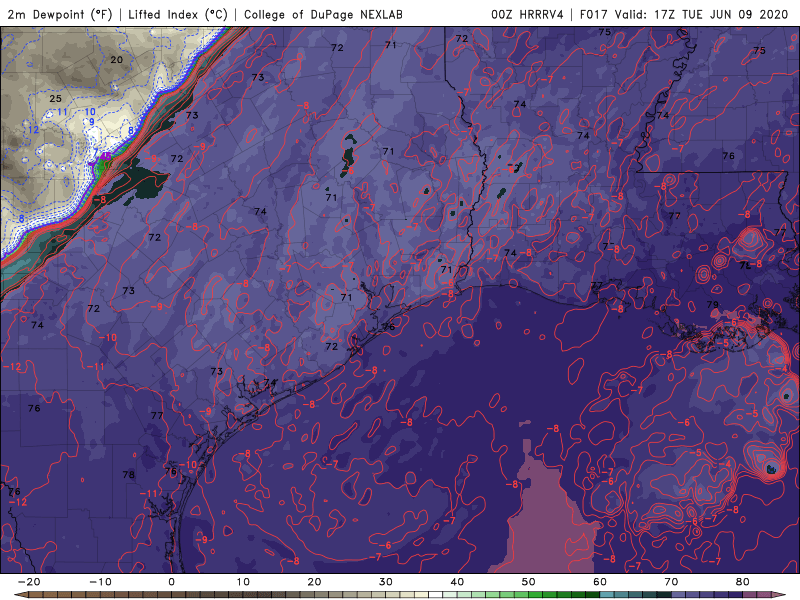800x600 pixels.
Task: Click the "70" label on the color scale
Action: click(671, 582)
